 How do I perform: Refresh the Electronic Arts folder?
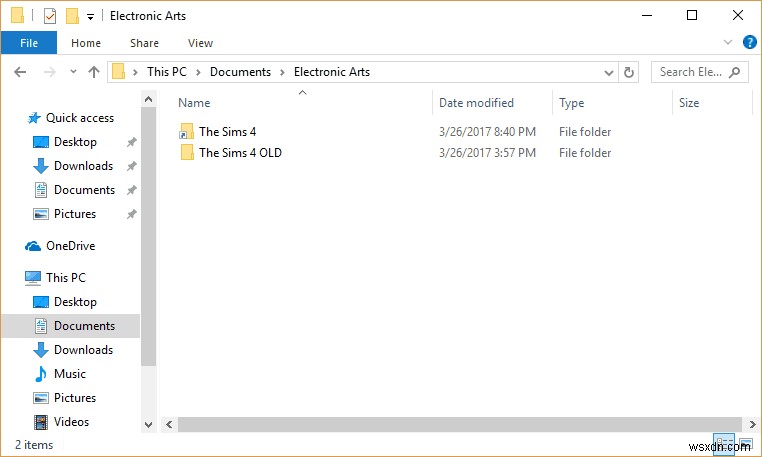pos(628,72)
